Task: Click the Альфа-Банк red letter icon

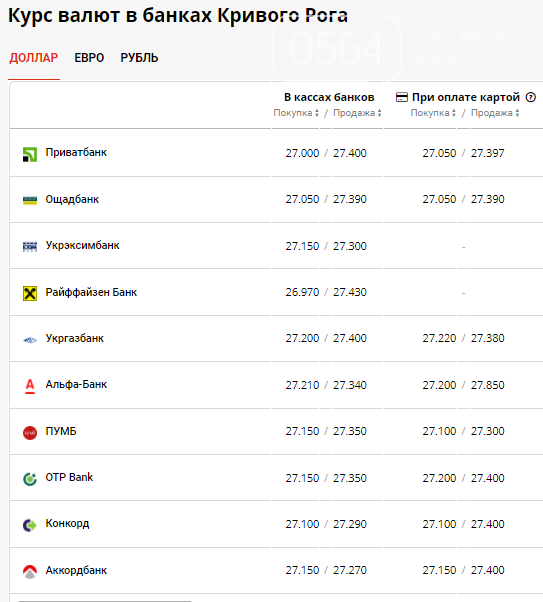Action: click(30, 386)
